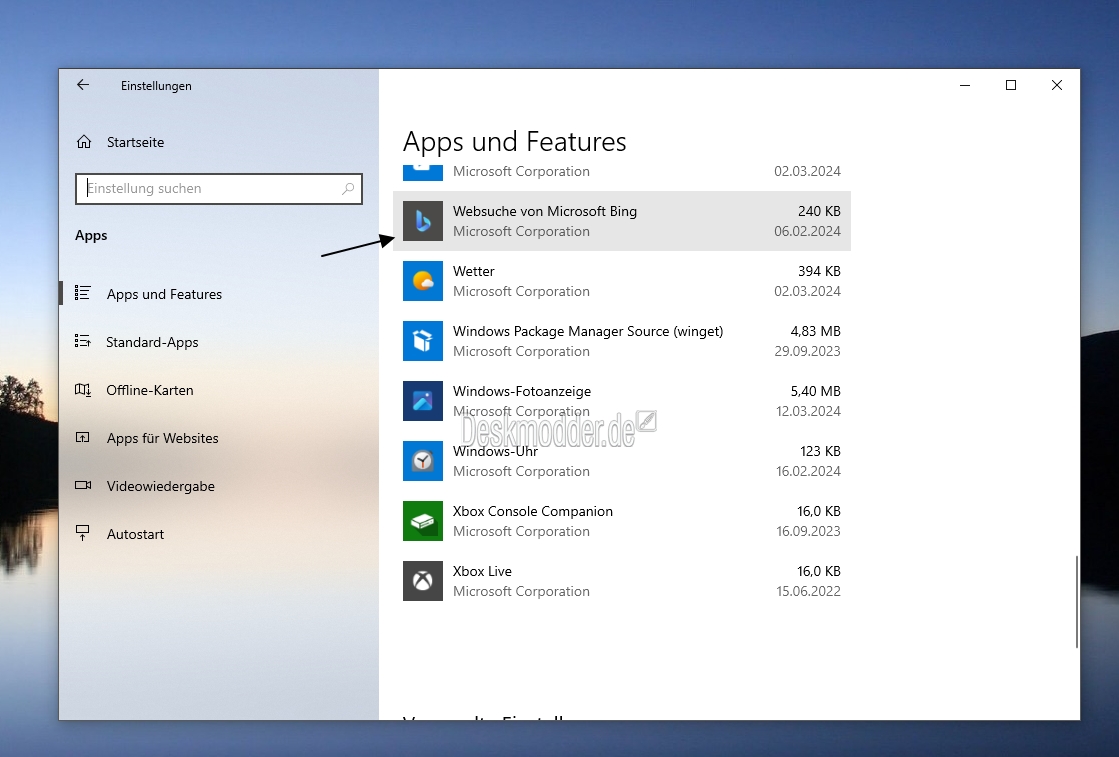Click the Windows-Fotoanzeige app icon
1119x757 pixels.
pos(422,401)
